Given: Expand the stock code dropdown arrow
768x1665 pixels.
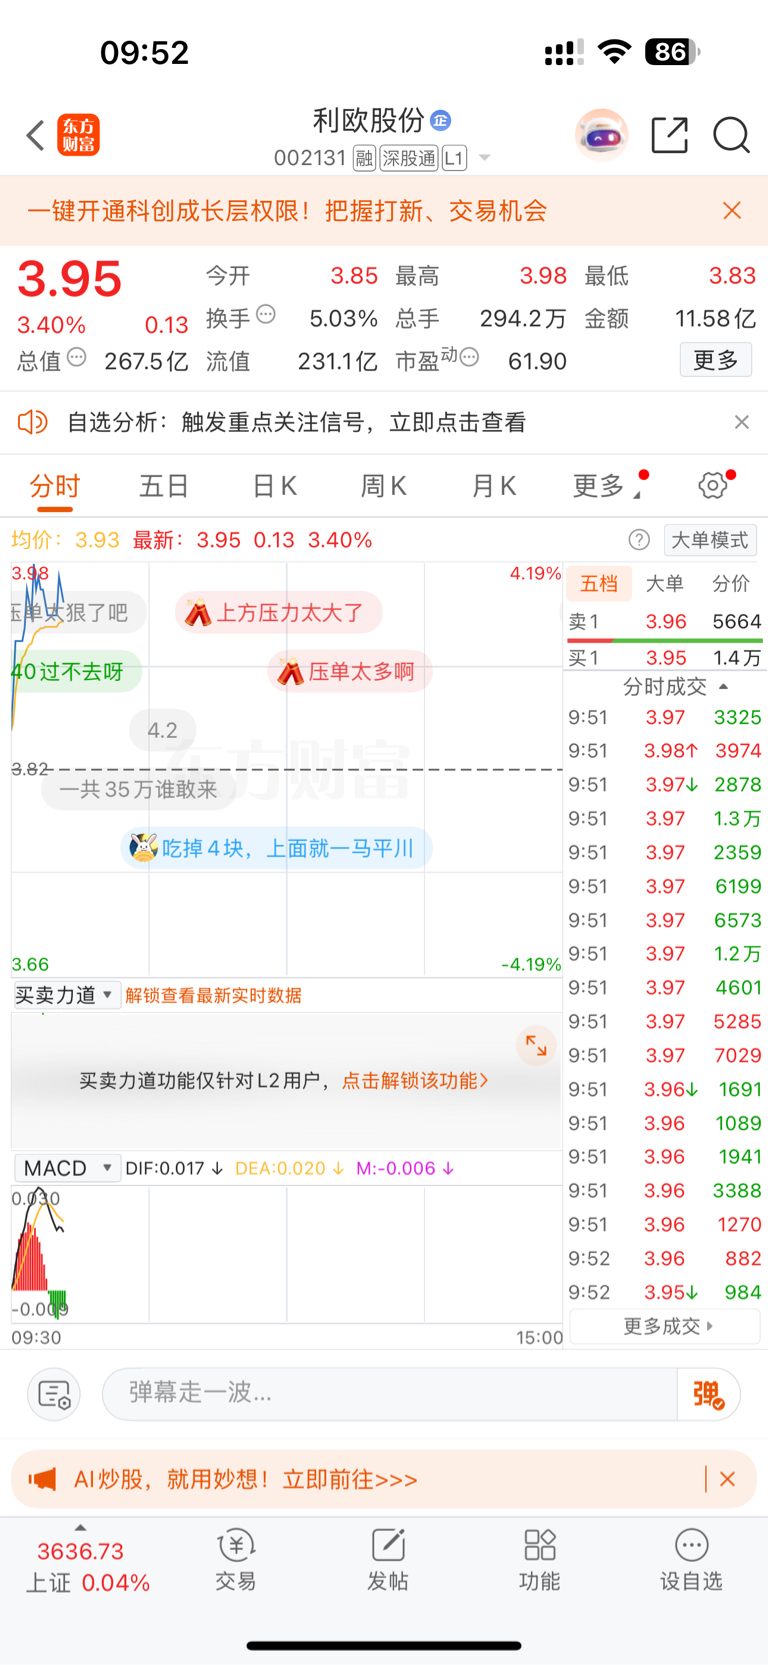Looking at the screenshot, I should [x=485, y=158].
